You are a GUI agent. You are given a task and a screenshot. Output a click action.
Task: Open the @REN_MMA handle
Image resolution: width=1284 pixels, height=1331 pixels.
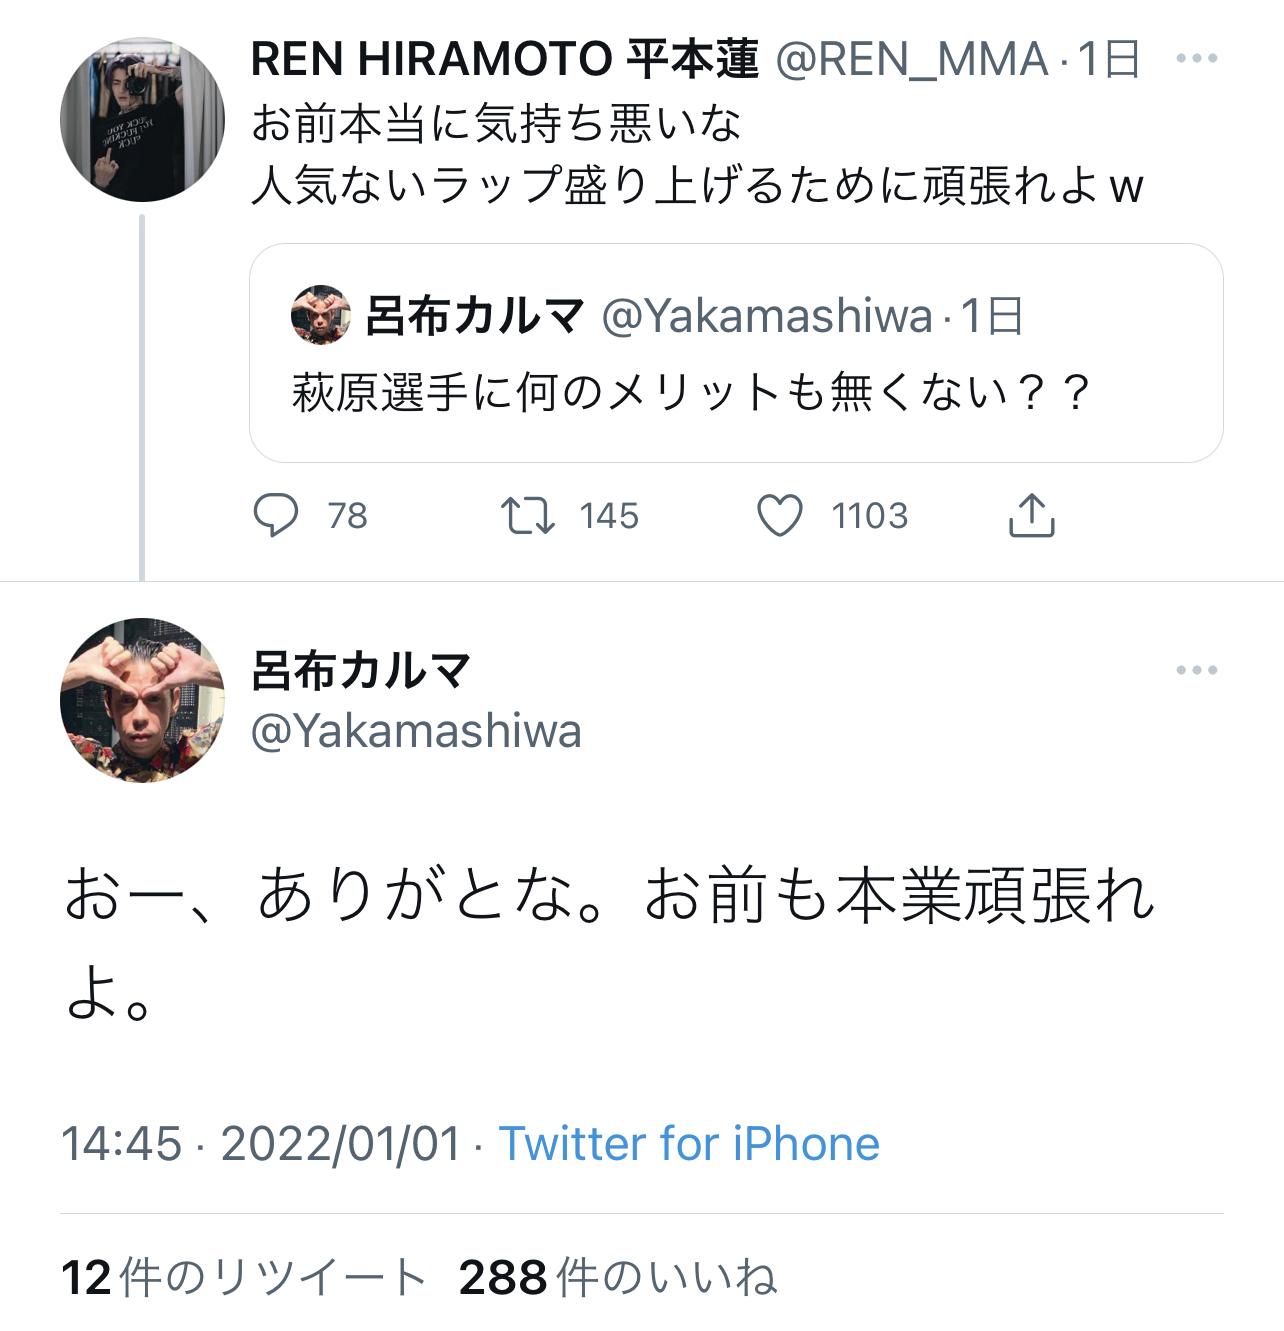point(911,60)
